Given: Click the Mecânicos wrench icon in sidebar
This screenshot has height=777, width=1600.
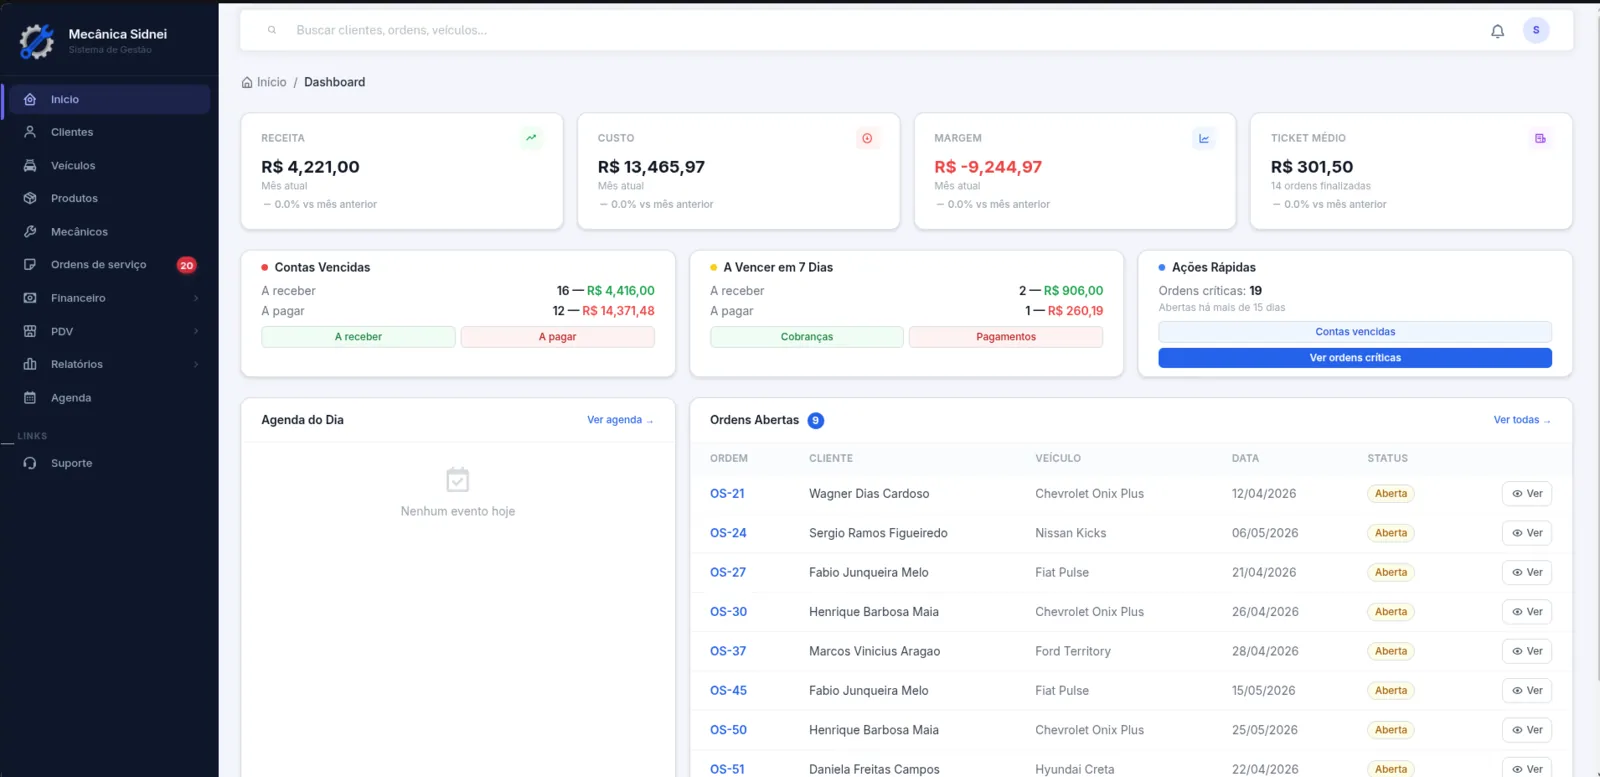Looking at the screenshot, I should (x=30, y=231).
